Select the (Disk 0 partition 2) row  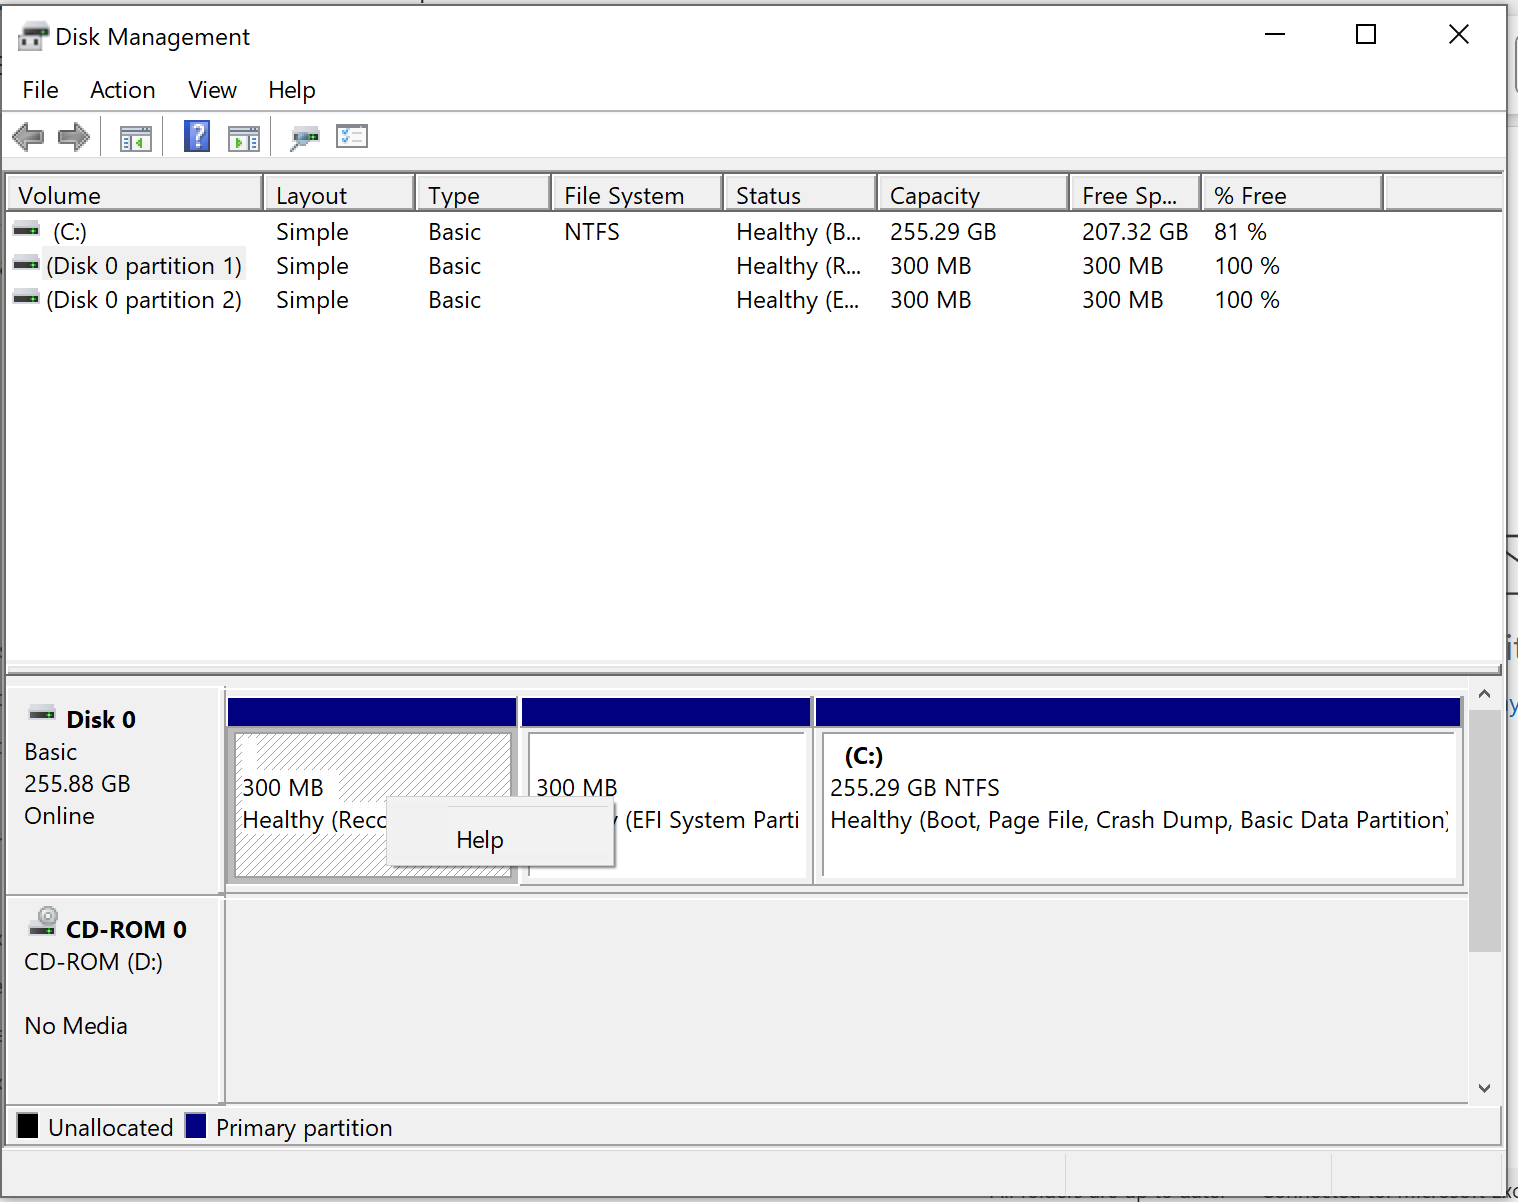(754, 299)
